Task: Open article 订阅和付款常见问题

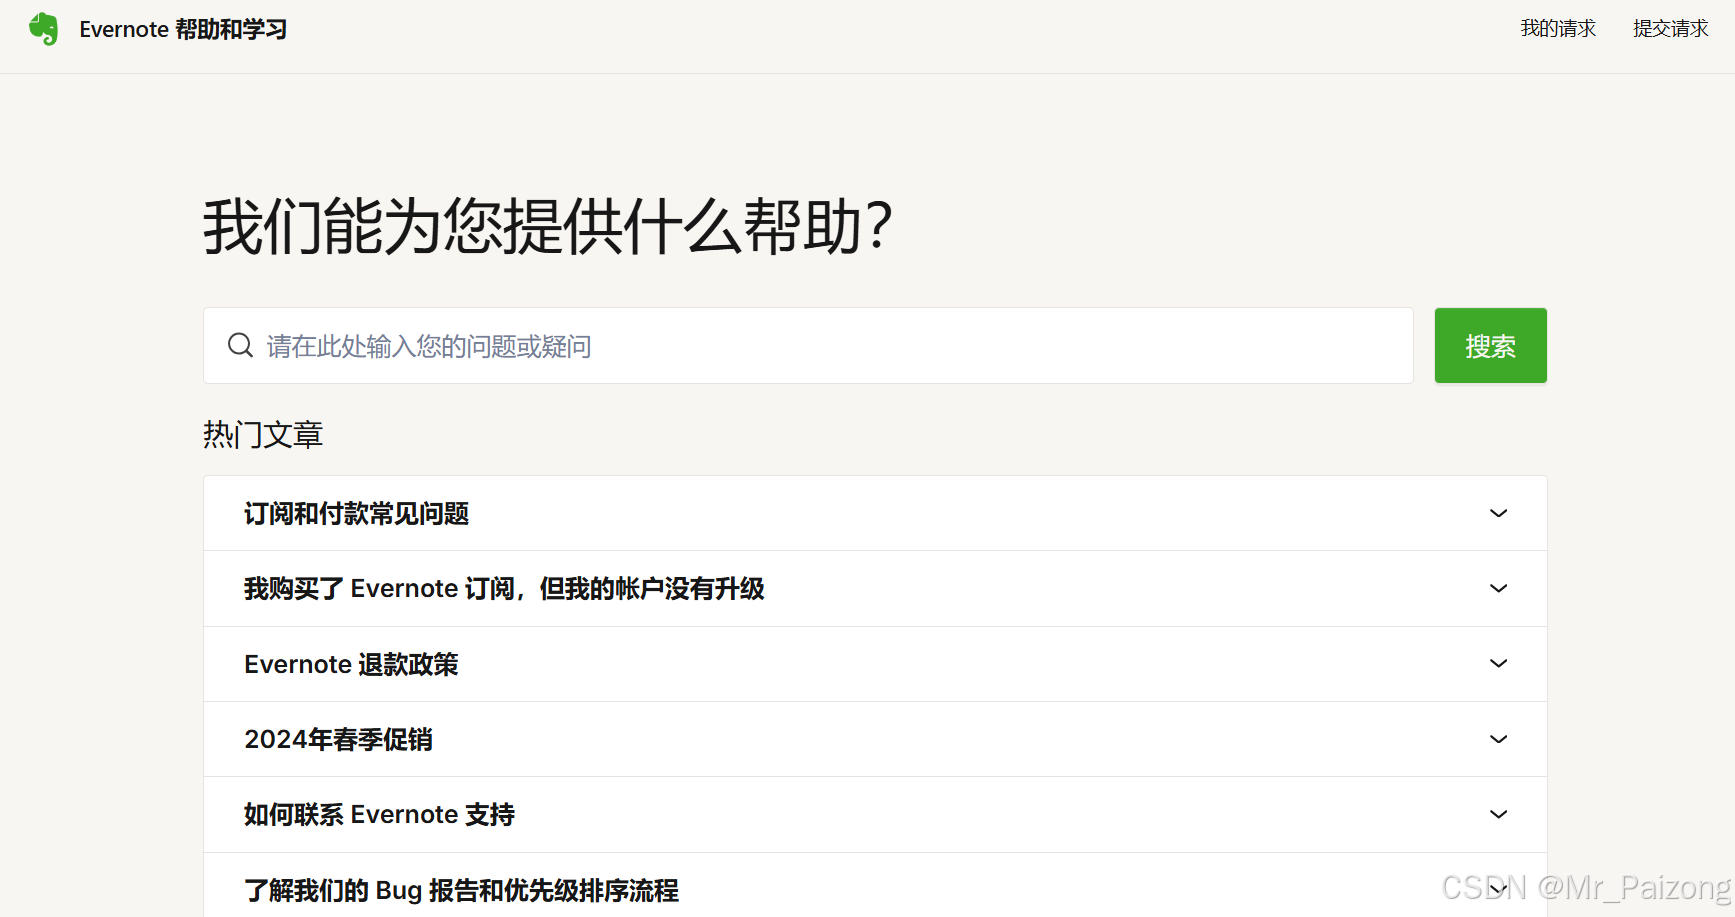Action: coord(356,514)
